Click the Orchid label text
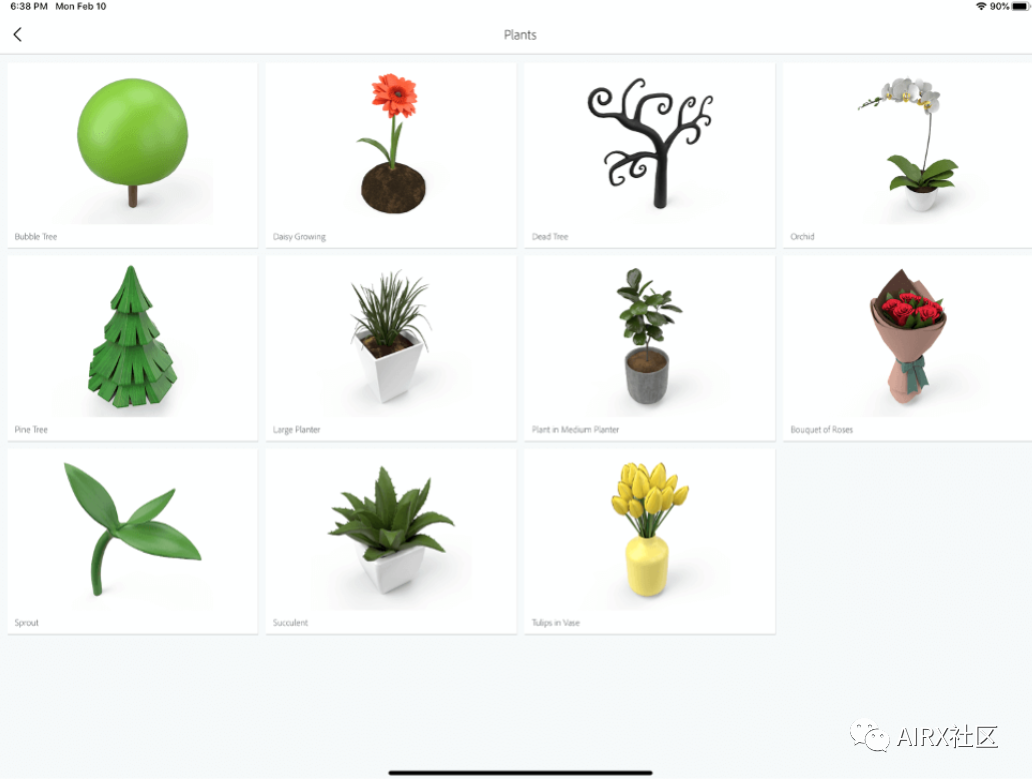 pyautogui.click(x=802, y=237)
